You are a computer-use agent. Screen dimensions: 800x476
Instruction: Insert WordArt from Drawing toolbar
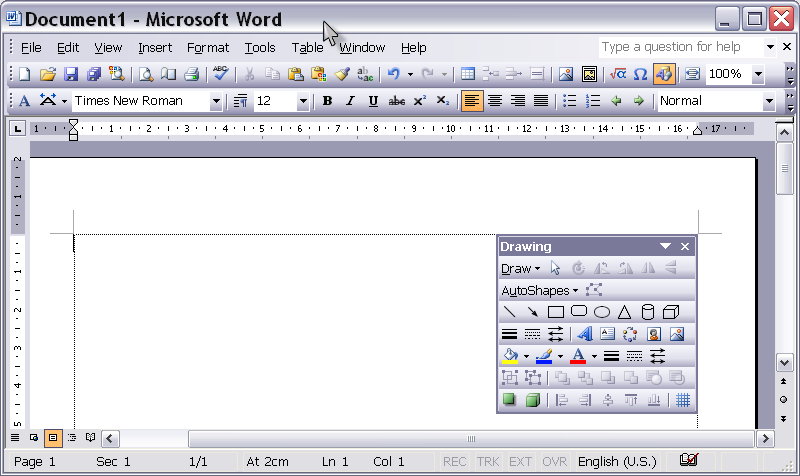[586, 335]
